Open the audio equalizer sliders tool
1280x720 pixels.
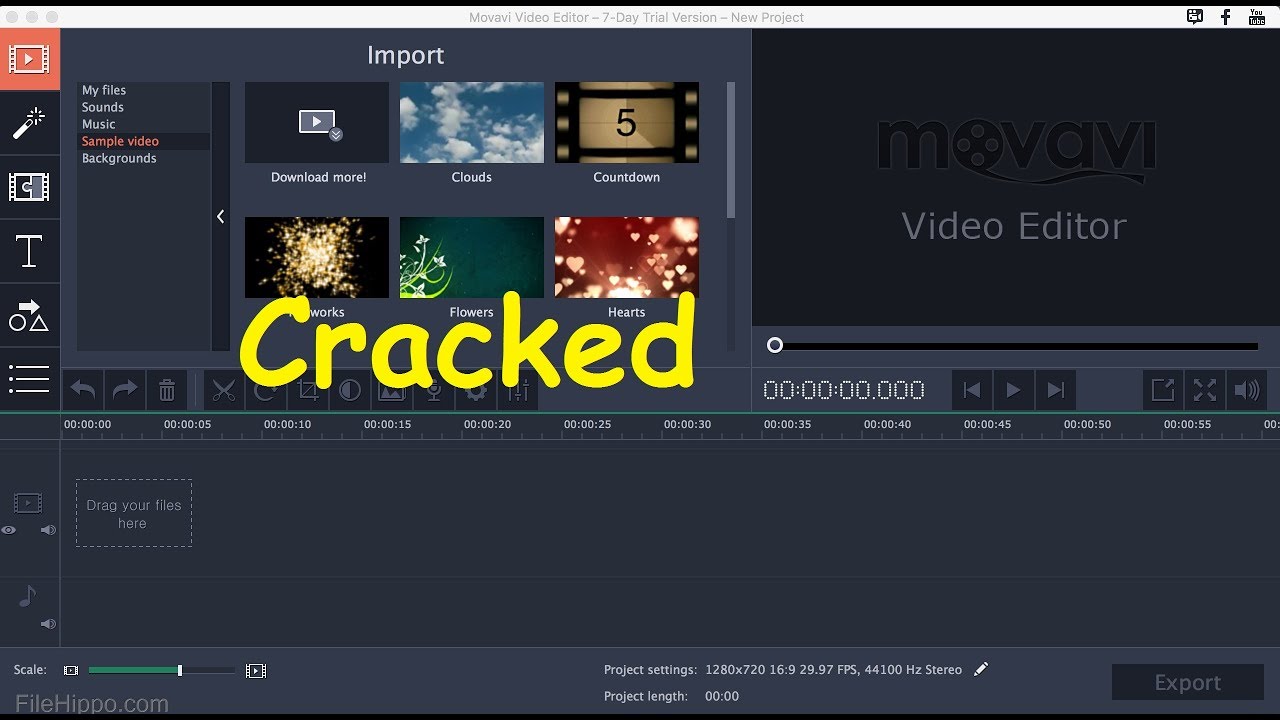click(x=518, y=390)
